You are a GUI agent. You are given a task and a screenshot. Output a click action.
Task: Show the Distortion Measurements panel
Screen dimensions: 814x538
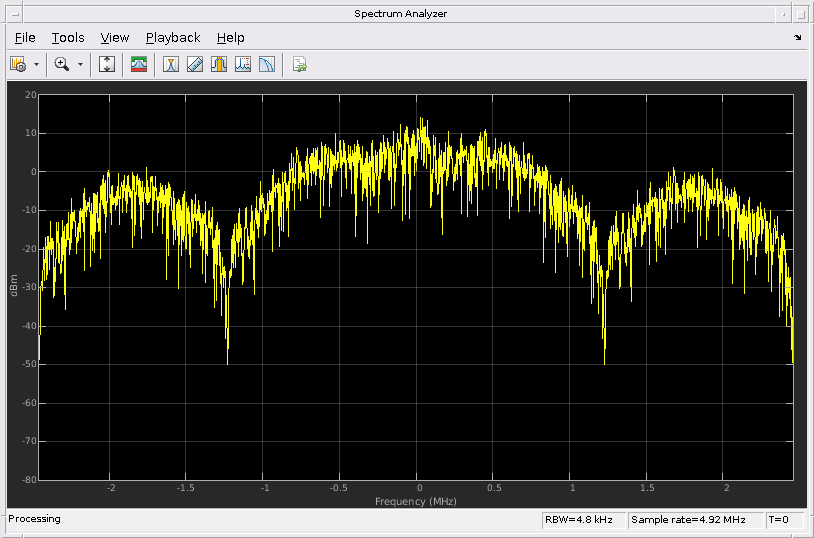click(243, 64)
